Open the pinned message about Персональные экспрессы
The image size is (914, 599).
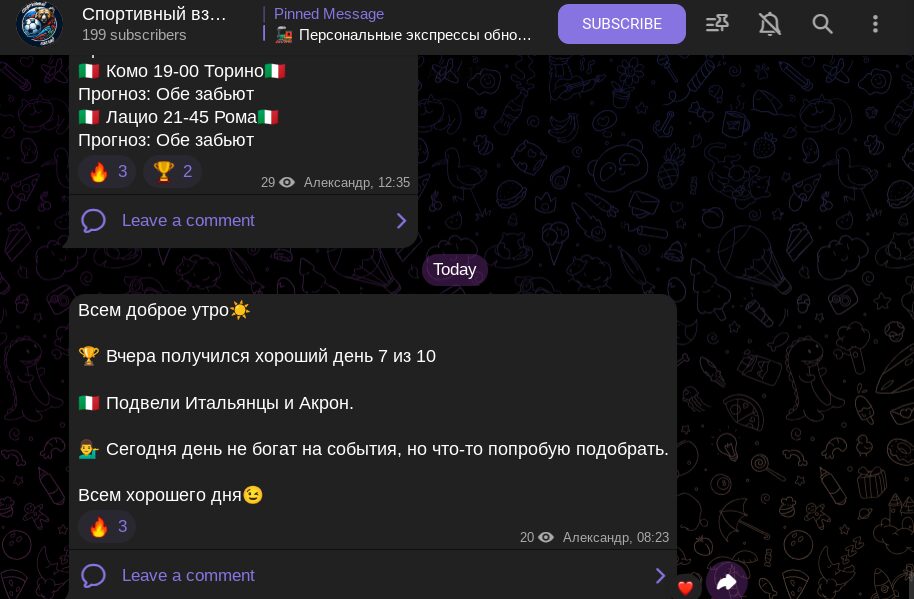point(402,24)
